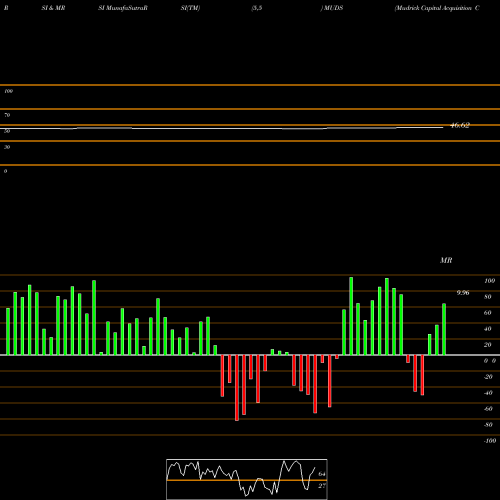Click the MR panel title

point(446,260)
